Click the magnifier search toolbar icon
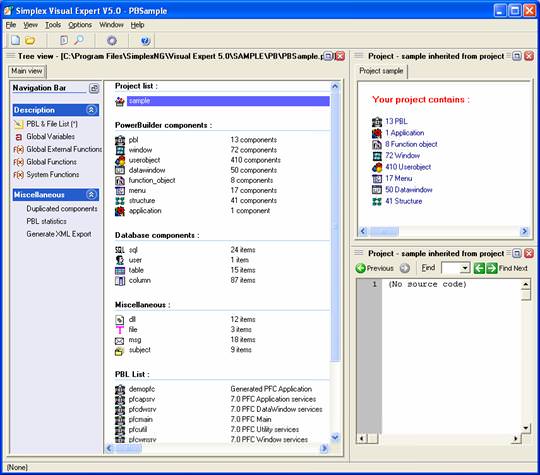 point(79,40)
